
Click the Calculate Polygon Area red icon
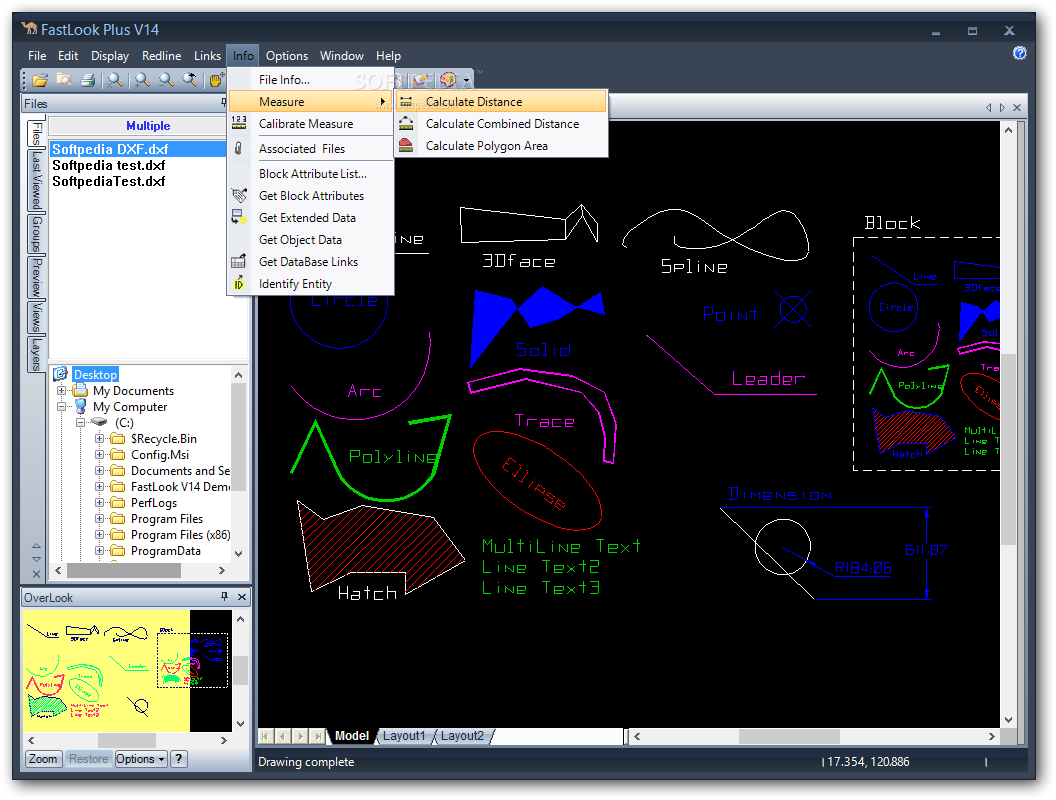[406, 145]
